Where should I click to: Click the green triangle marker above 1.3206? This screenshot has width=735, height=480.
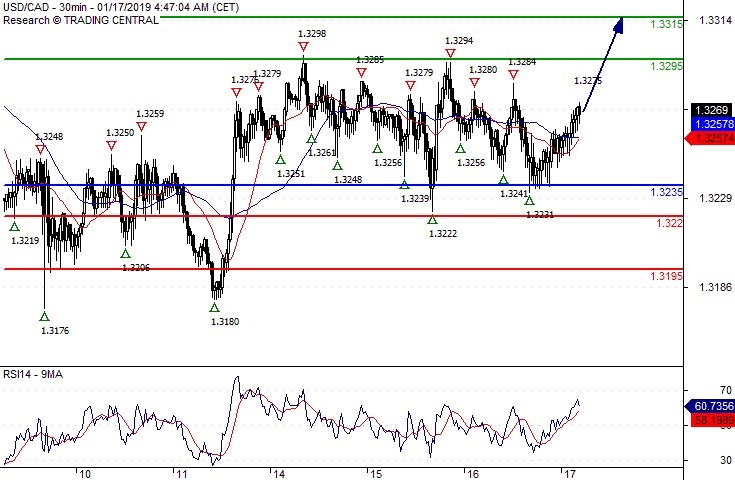click(125, 254)
